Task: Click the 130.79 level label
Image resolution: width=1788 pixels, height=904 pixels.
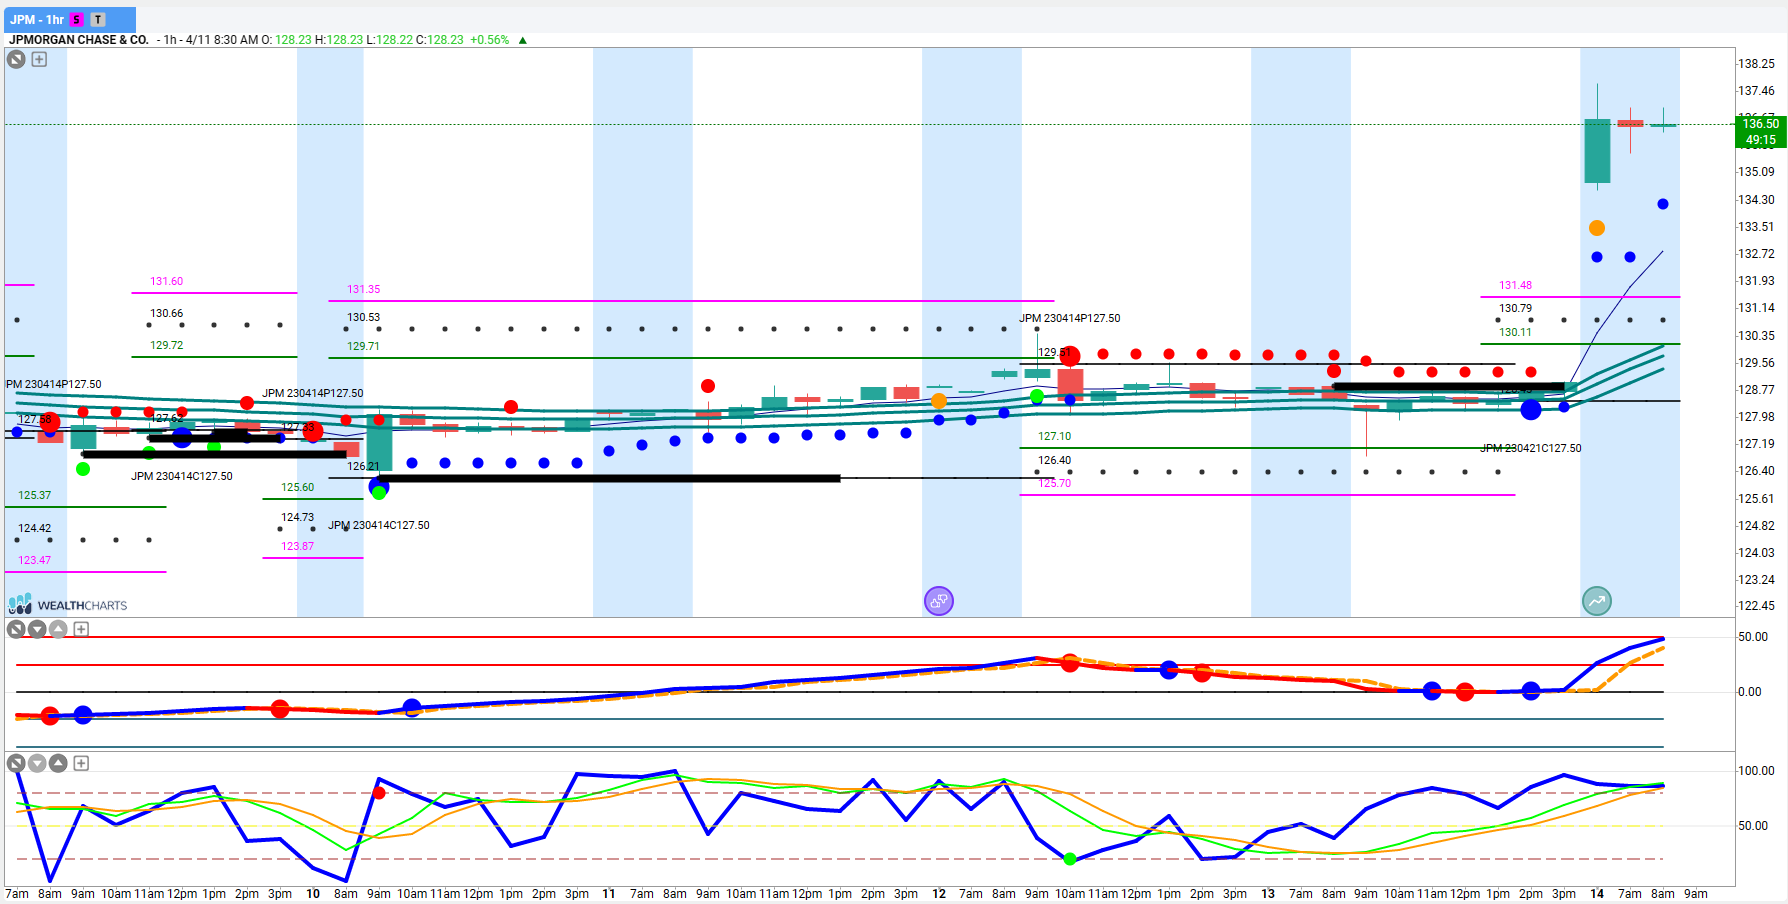Action: point(1516,308)
